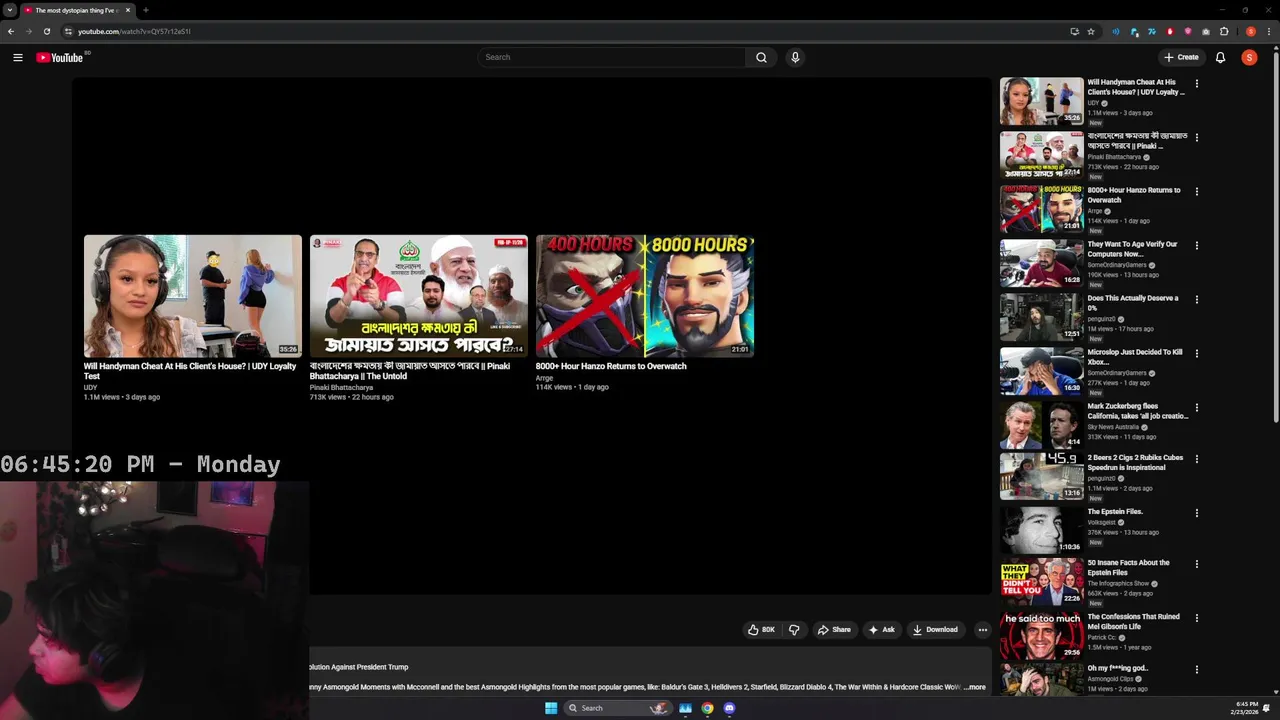Bookmark this page with star icon
This screenshot has height=720, width=1280.
[1091, 31]
